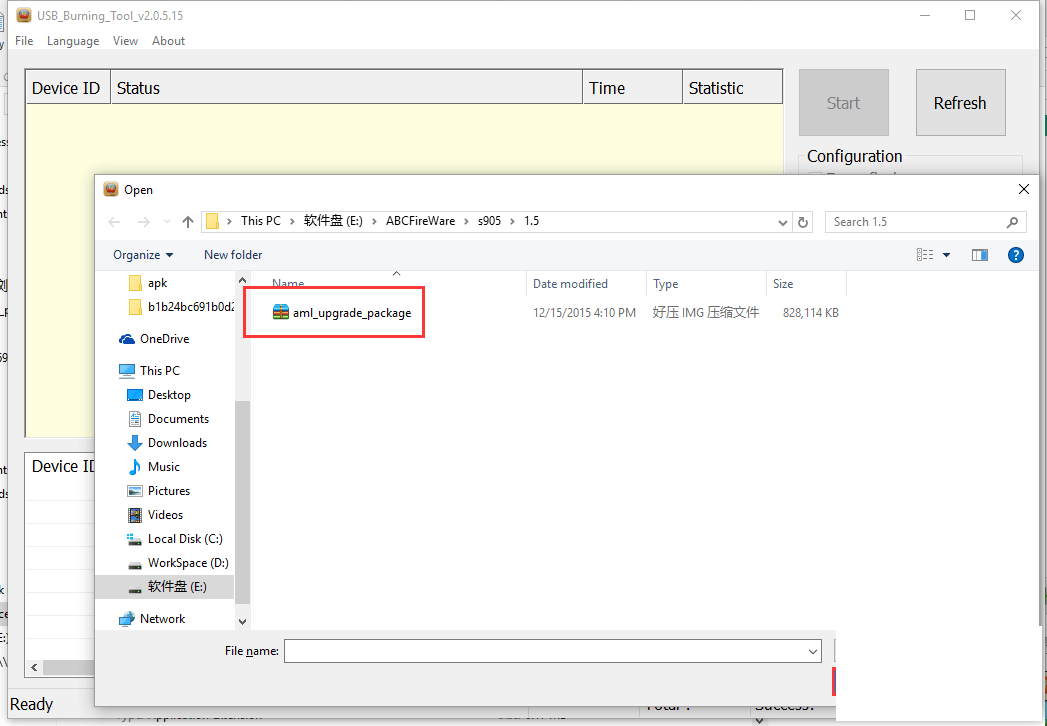Viewport: 1047px width, 726px height.
Task: Click 1.5 in address breadcrumb
Action: point(532,221)
